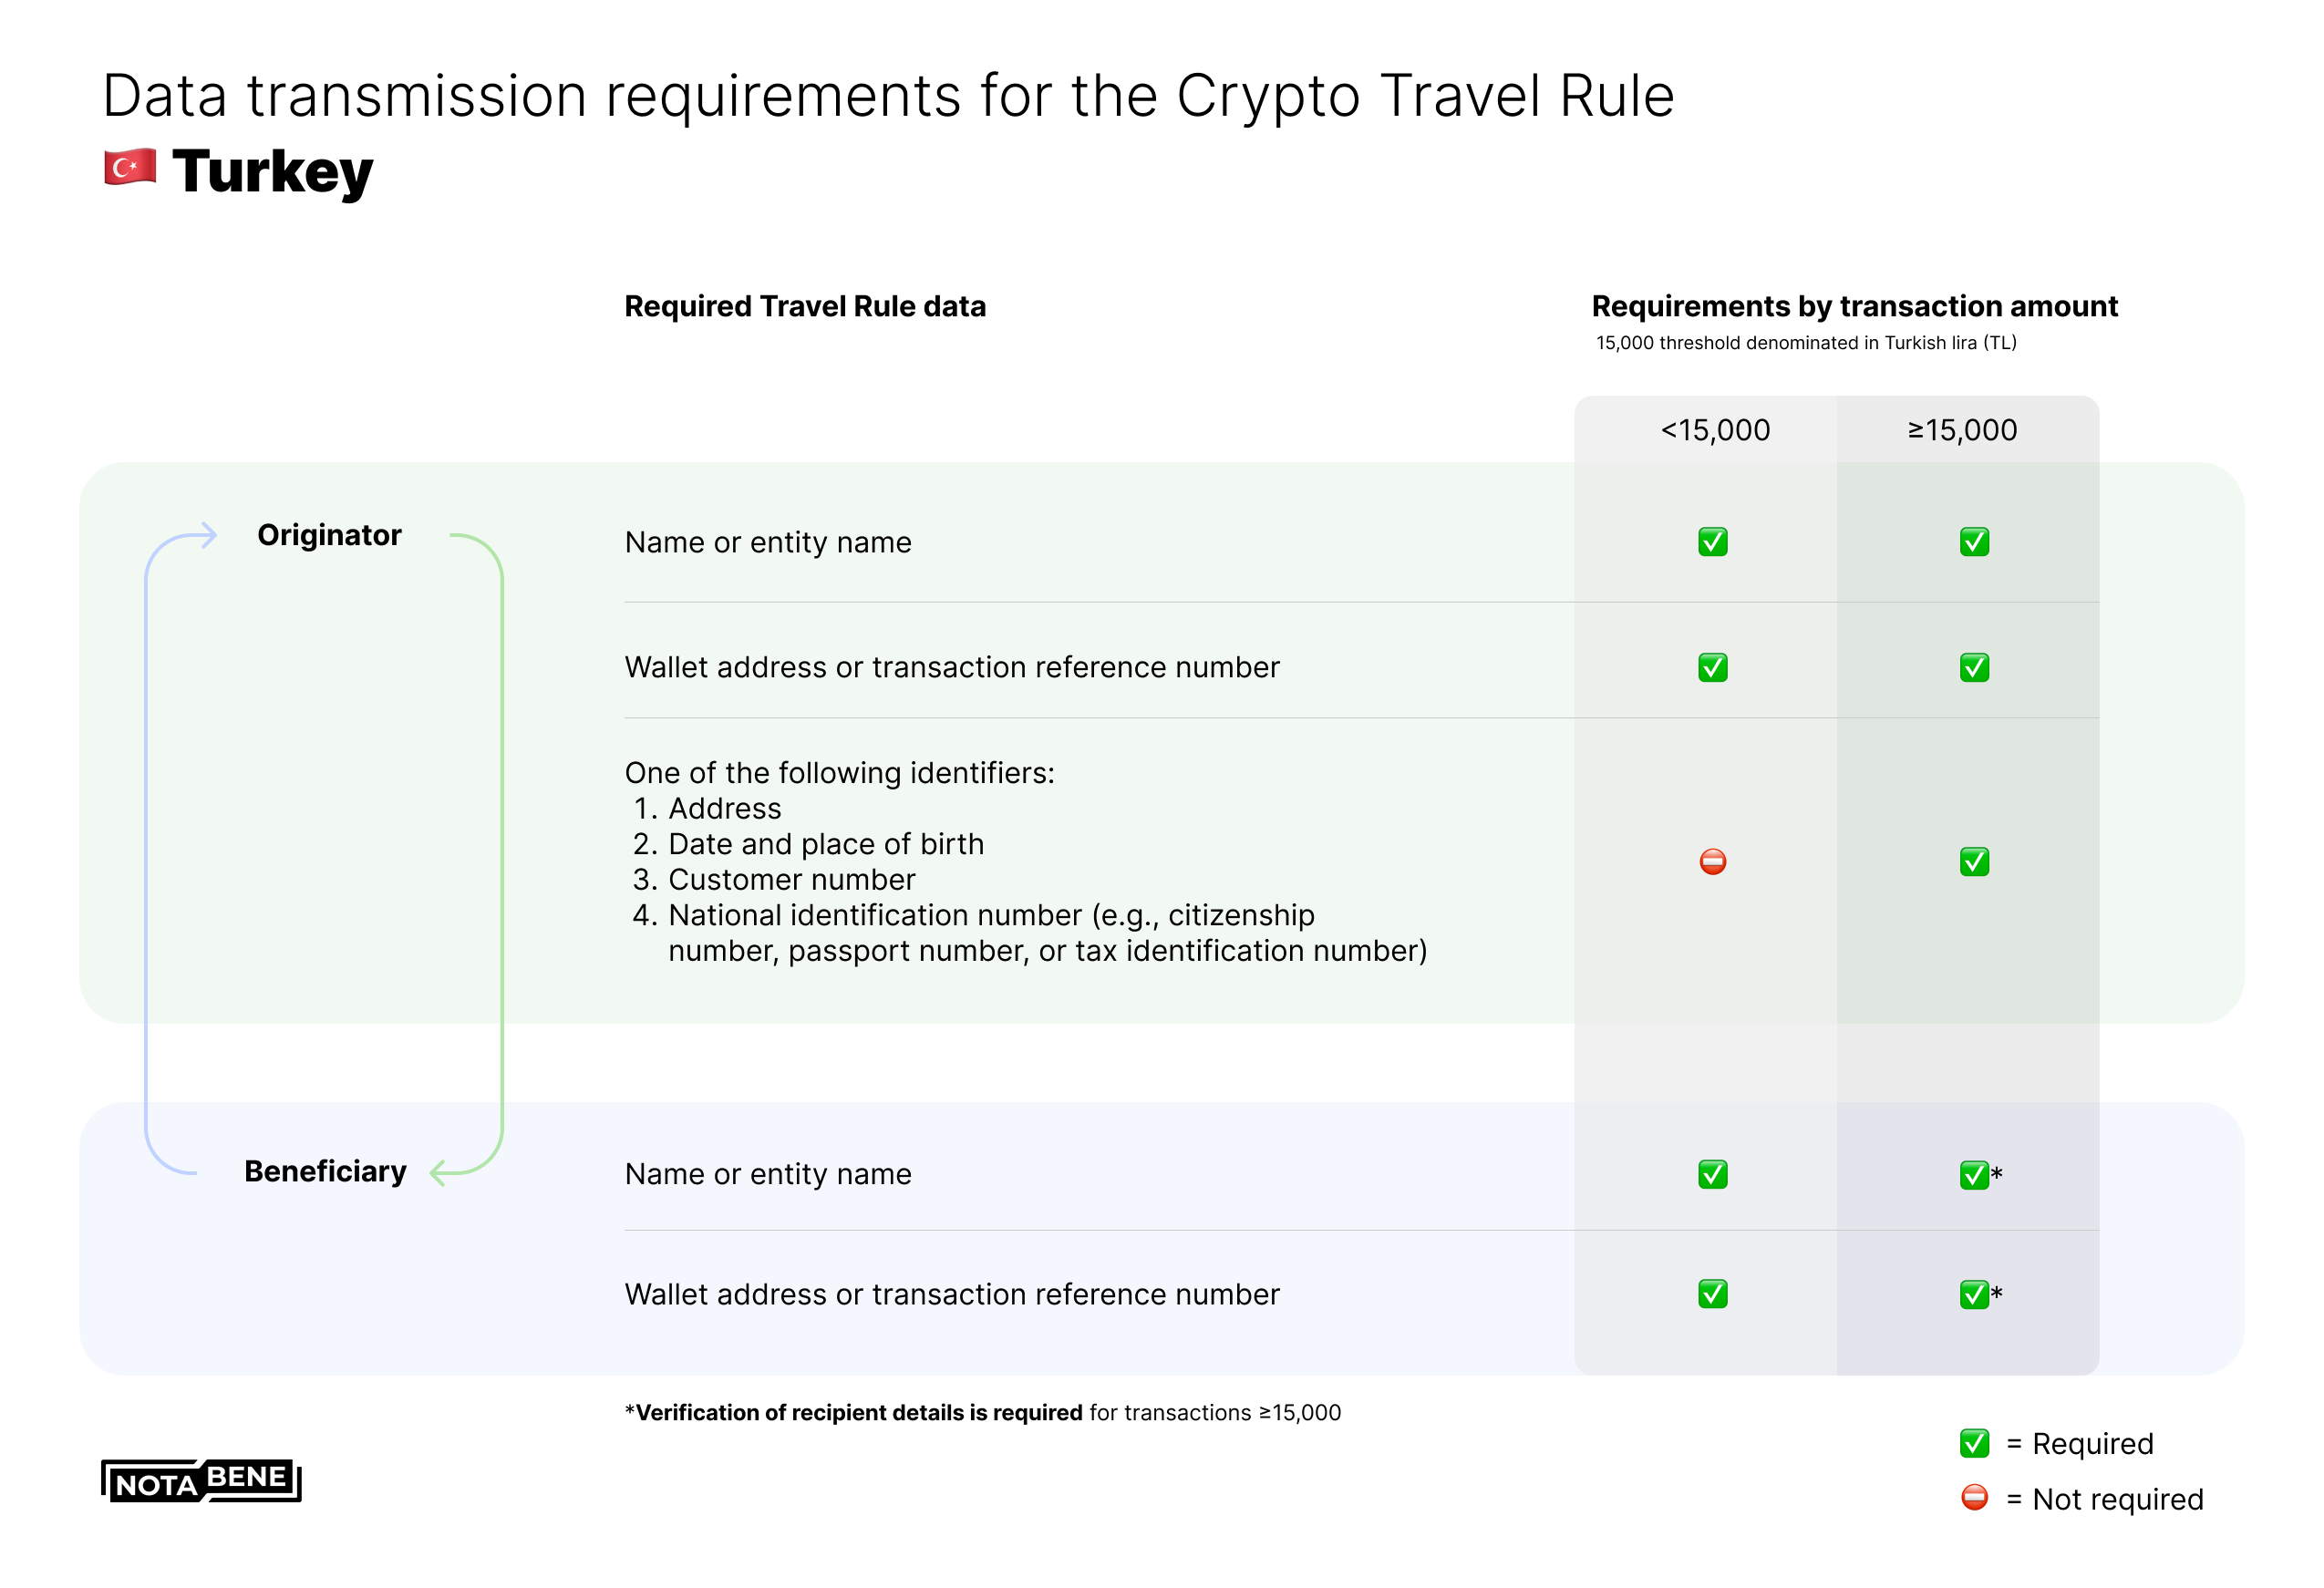2324x1588 pixels.
Task: Click originator wallet address checkmark under ≥15,000
Action: coord(1973,667)
